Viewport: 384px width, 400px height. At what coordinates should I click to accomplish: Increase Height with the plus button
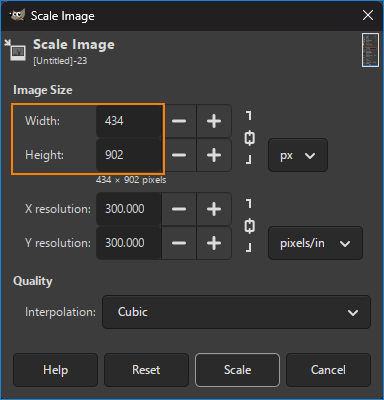(x=214, y=155)
